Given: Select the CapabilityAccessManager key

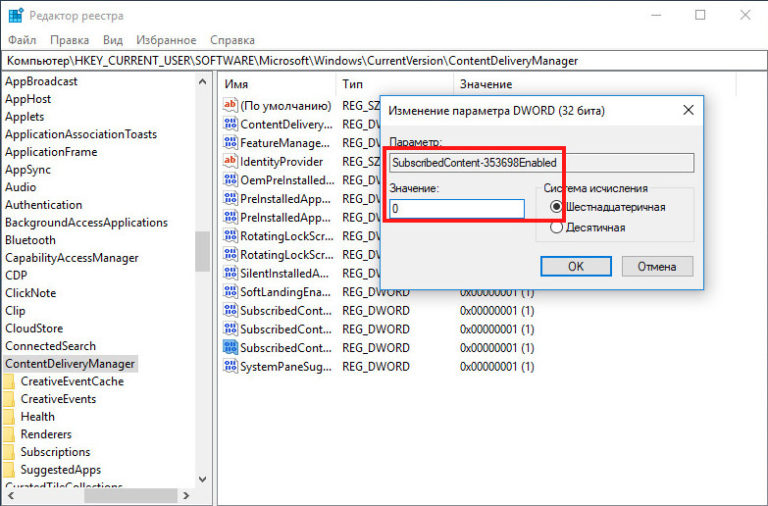Looking at the screenshot, I should (x=72, y=257).
